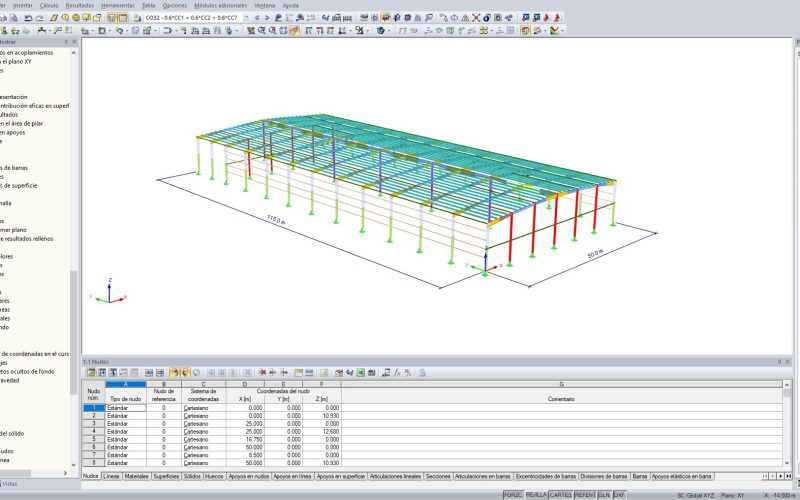The width and height of the screenshot is (800, 500).
Task: Click the circle-with-line icon in top toolbar
Action: 454,18
